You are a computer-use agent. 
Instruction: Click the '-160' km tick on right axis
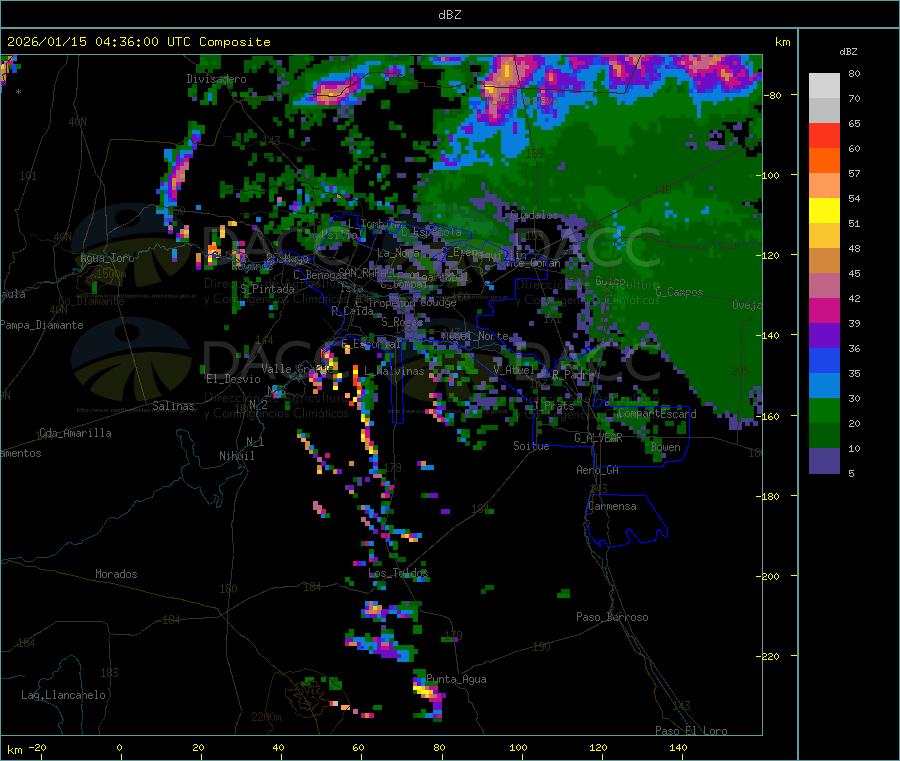click(x=769, y=416)
